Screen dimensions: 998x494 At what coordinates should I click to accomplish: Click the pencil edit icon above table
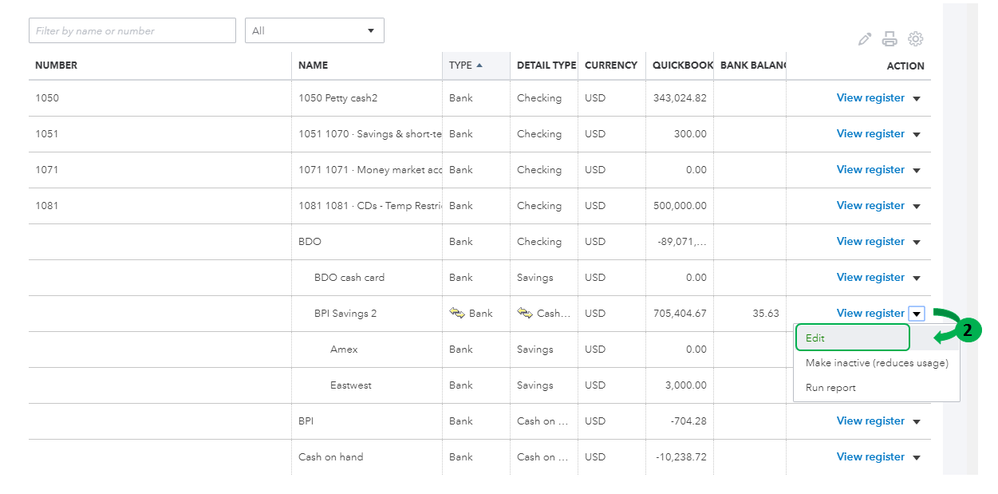point(865,39)
